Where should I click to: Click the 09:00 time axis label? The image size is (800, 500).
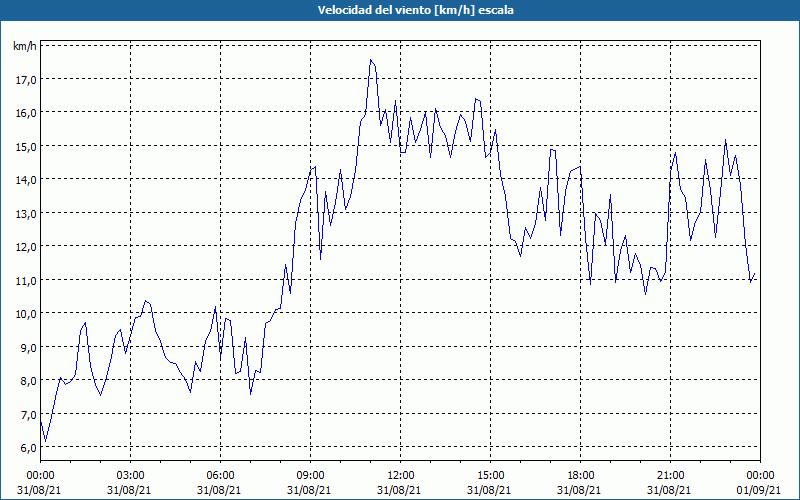310,476
